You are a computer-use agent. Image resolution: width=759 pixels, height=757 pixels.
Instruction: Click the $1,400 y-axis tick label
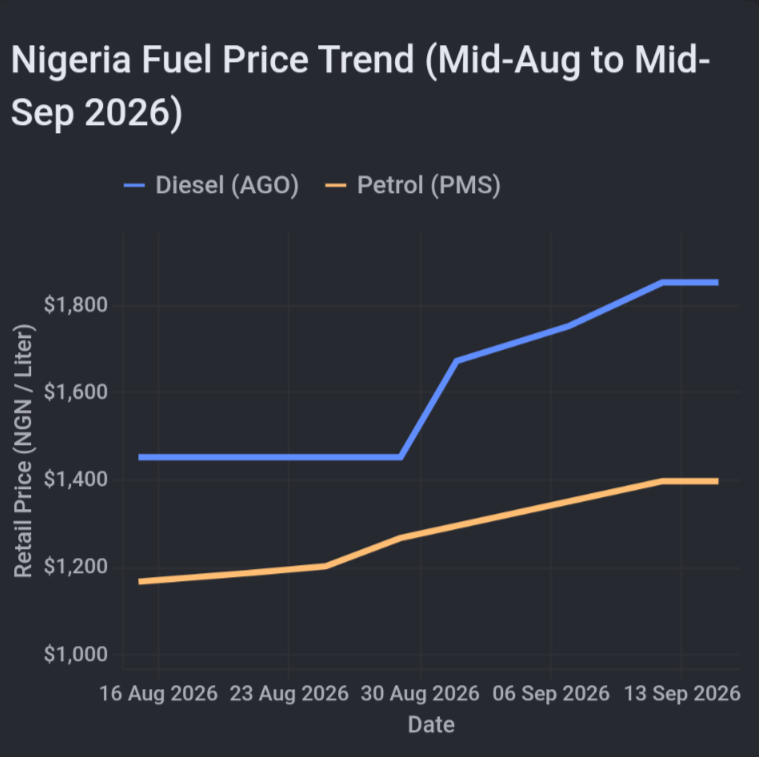coord(76,479)
